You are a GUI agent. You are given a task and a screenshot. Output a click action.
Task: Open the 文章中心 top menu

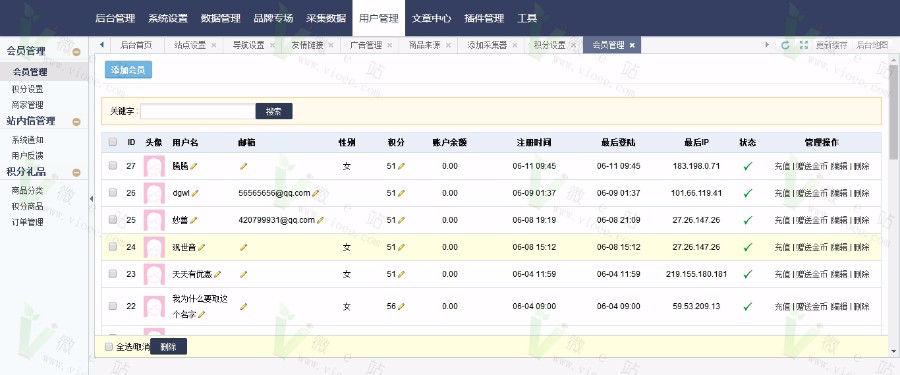pyautogui.click(x=431, y=18)
